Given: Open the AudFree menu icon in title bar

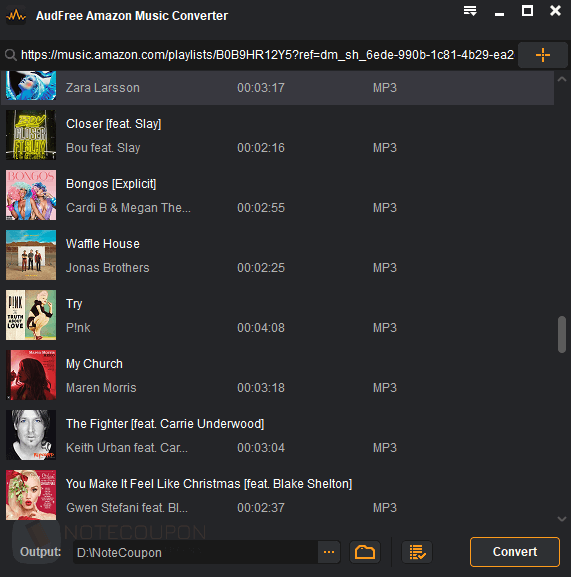Looking at the screenshot, I should (x=470, y=11).
